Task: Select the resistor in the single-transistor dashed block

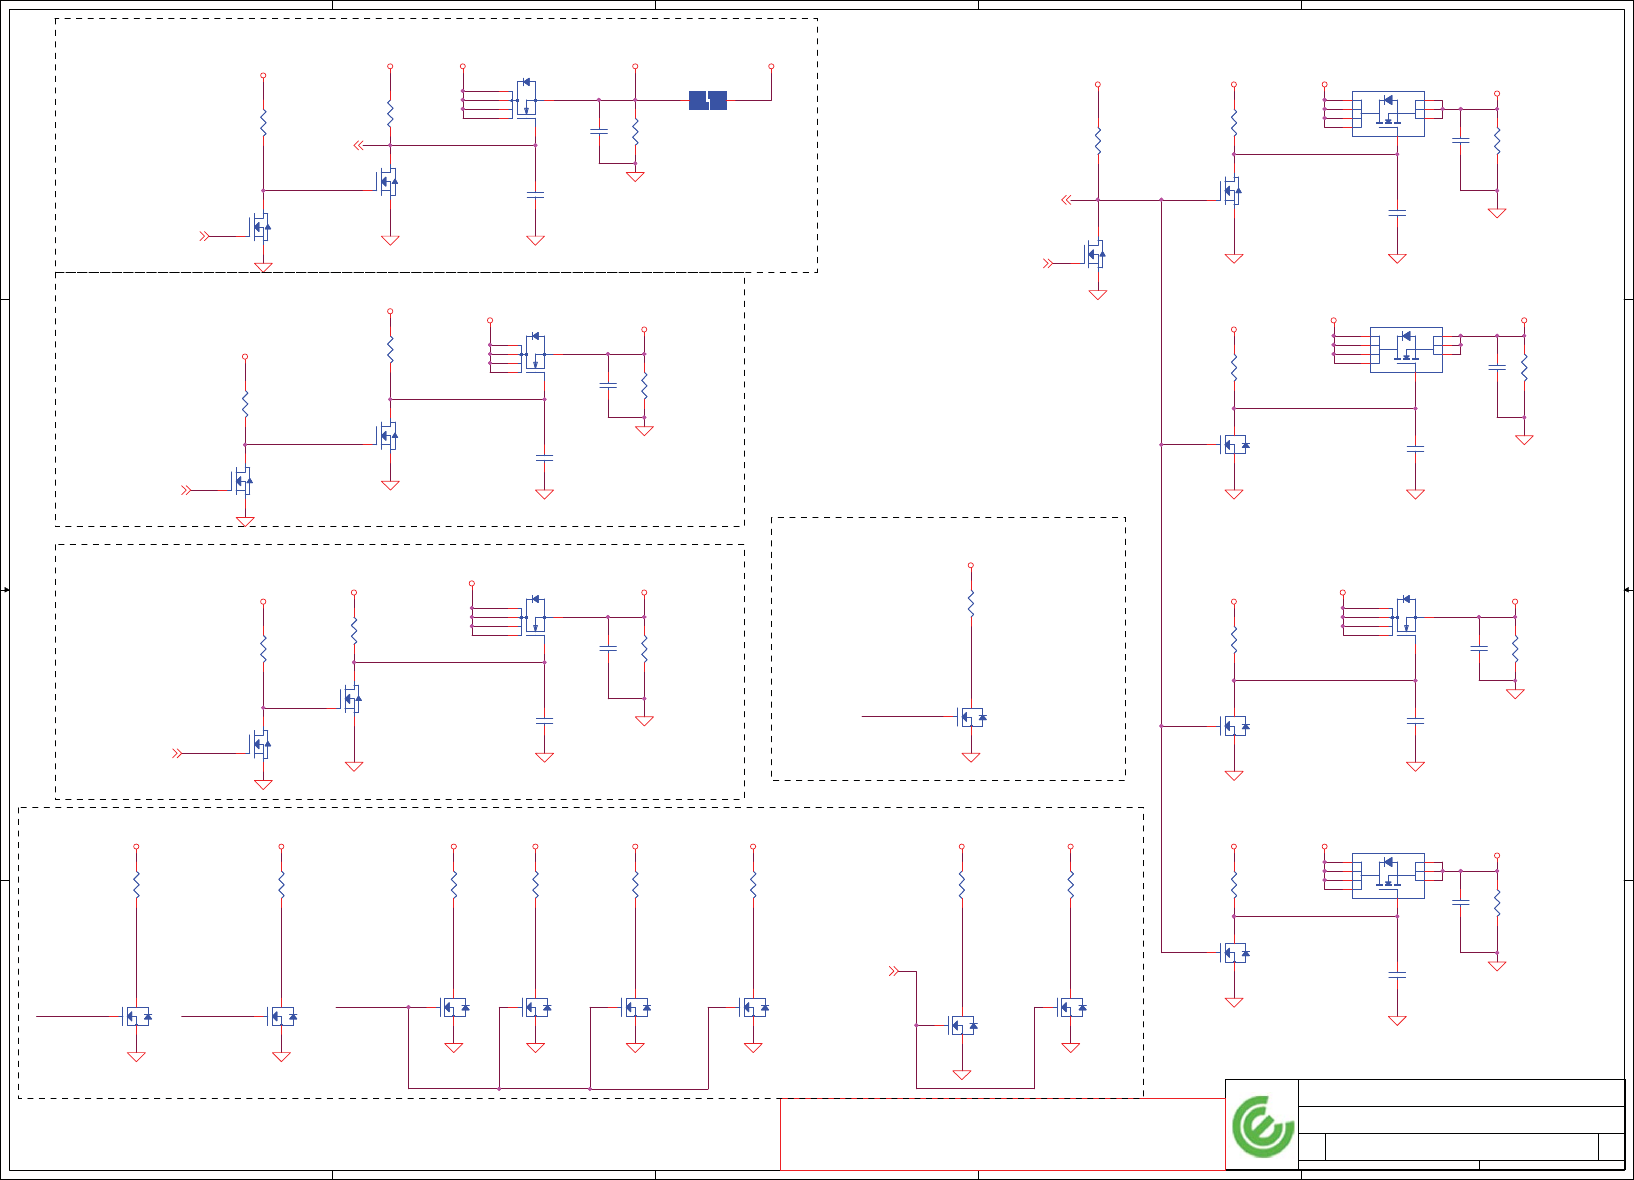Action: pos(971,604)
